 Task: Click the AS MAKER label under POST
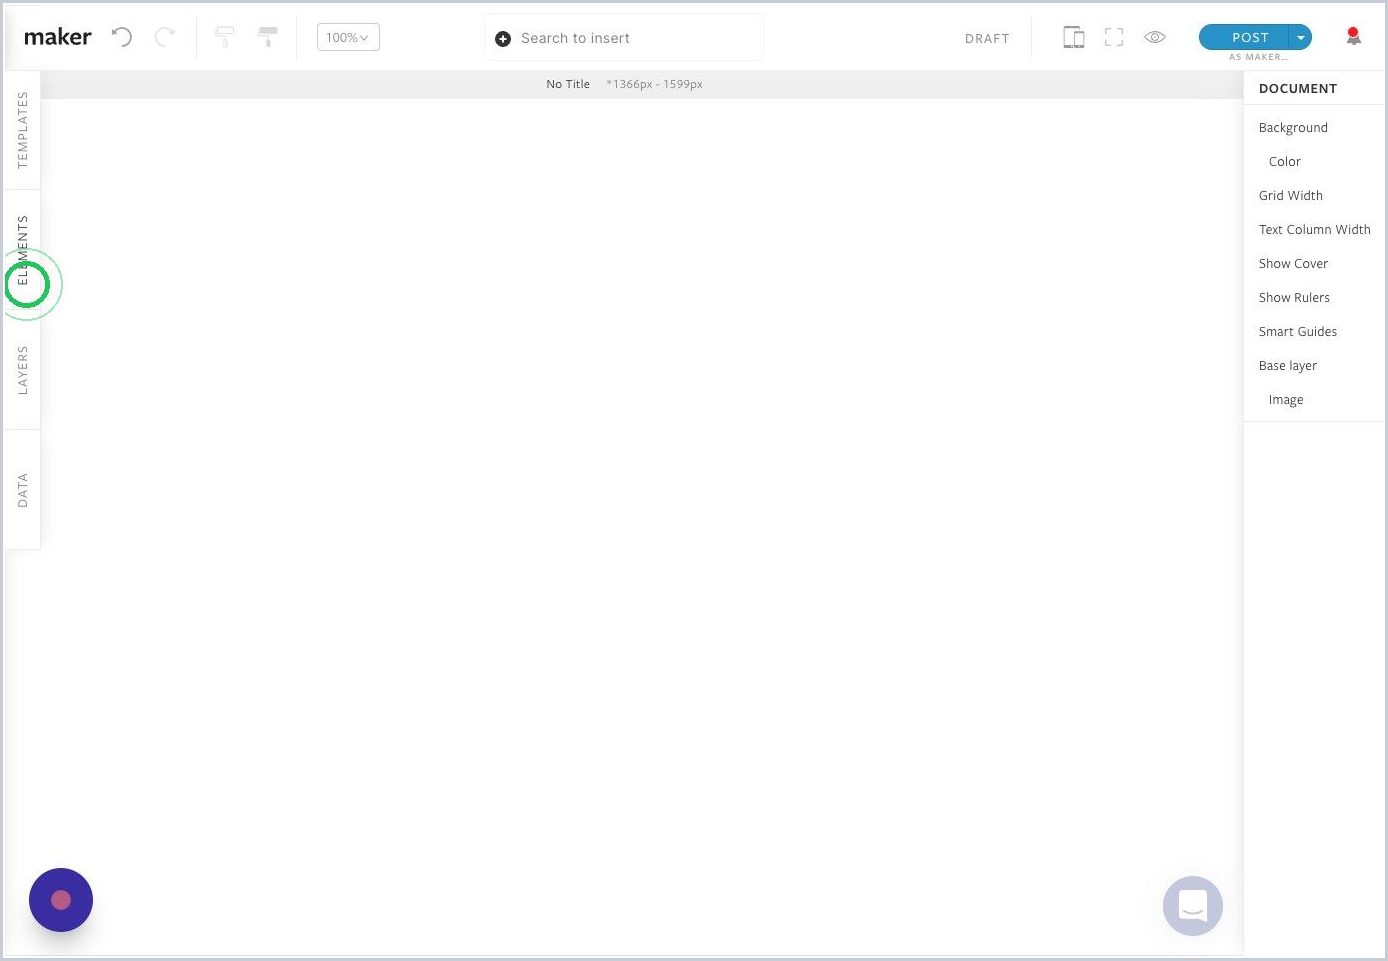(1258, 57)
